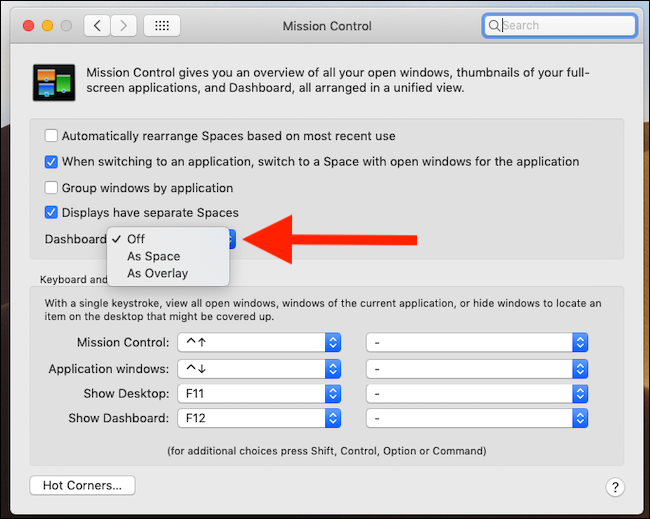Focus the Search field
The height and width of the screenshot is (519, 650).
560,26
